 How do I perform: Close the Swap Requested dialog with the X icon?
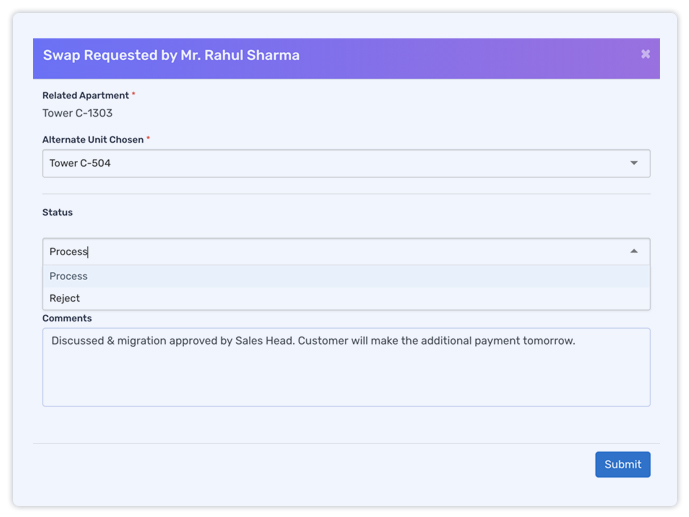(x=645, y=54)
